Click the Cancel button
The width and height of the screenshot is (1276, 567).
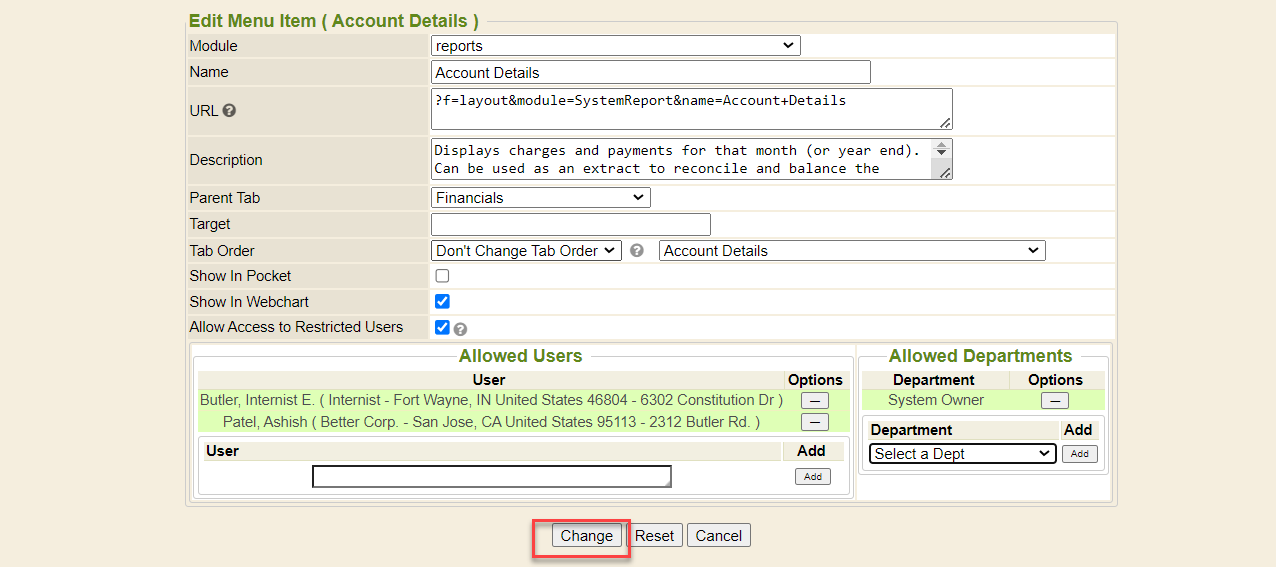click(718, 536)
